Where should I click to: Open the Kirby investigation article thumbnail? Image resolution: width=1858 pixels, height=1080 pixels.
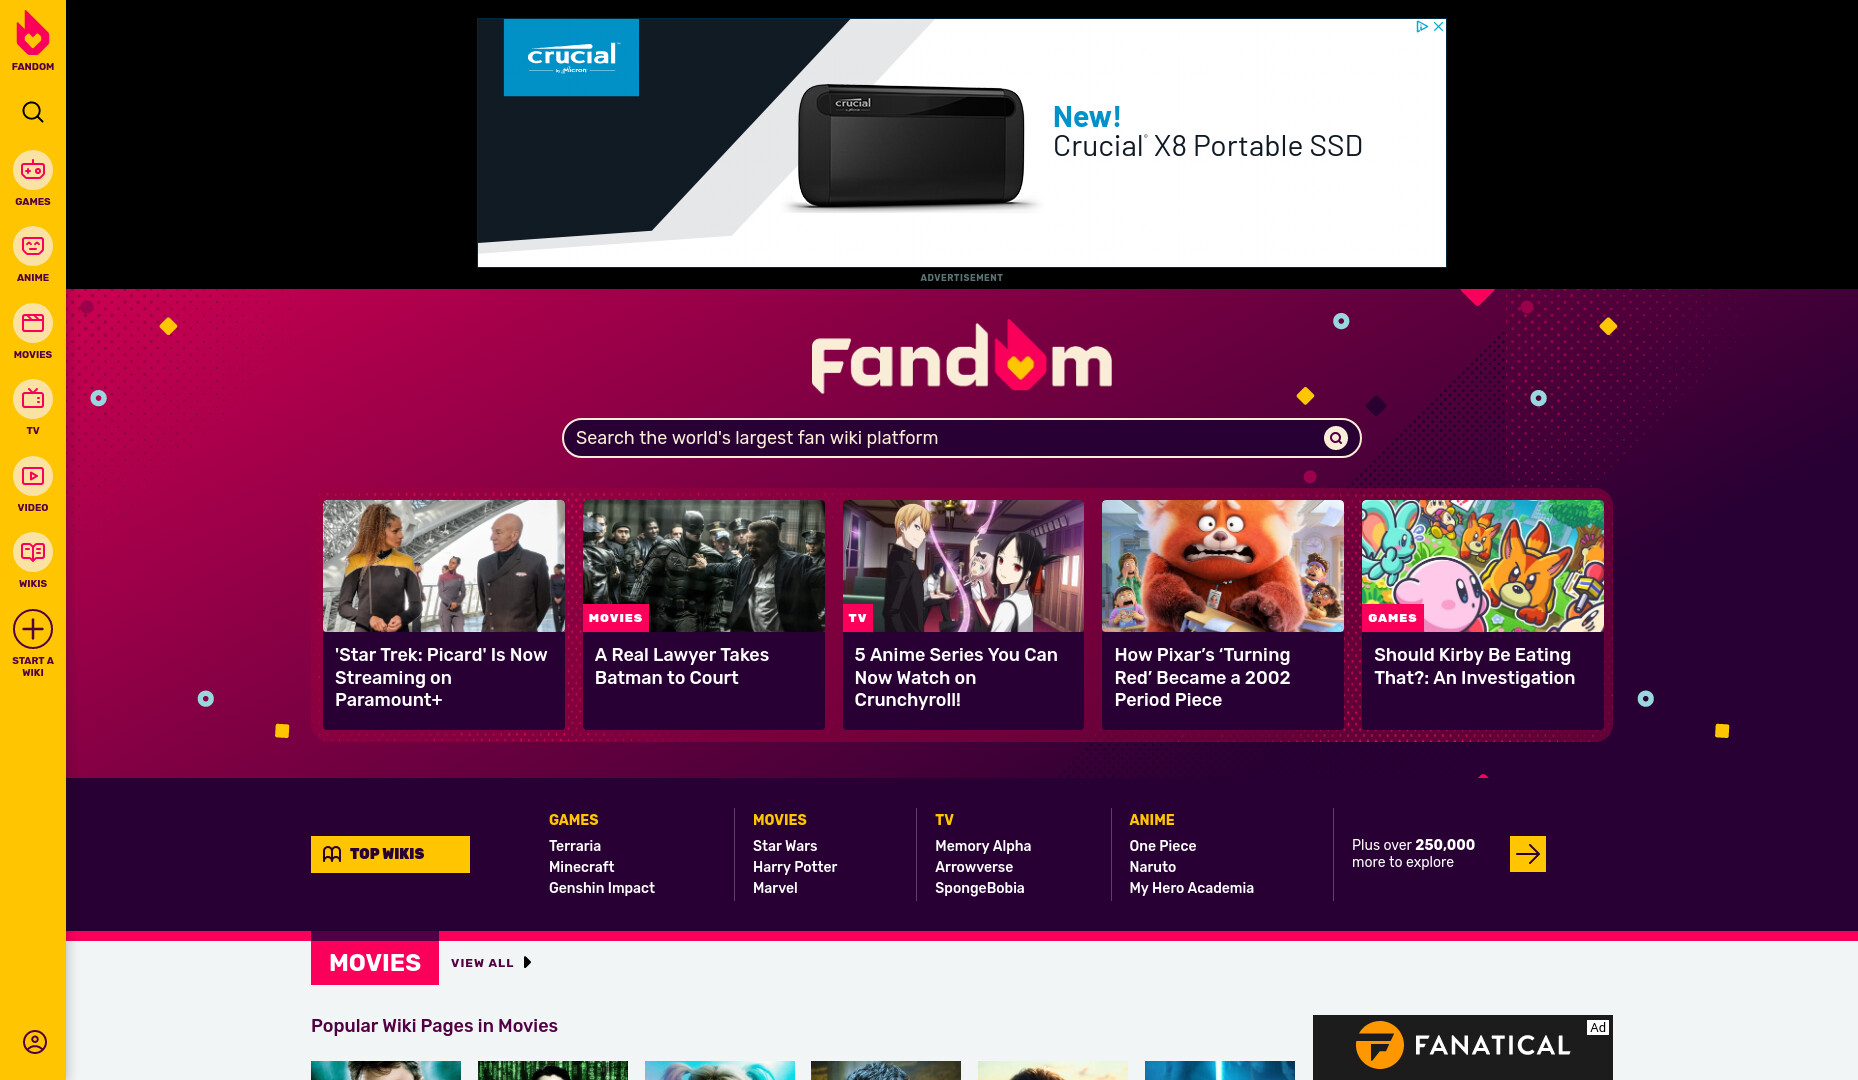[1482, 566]
